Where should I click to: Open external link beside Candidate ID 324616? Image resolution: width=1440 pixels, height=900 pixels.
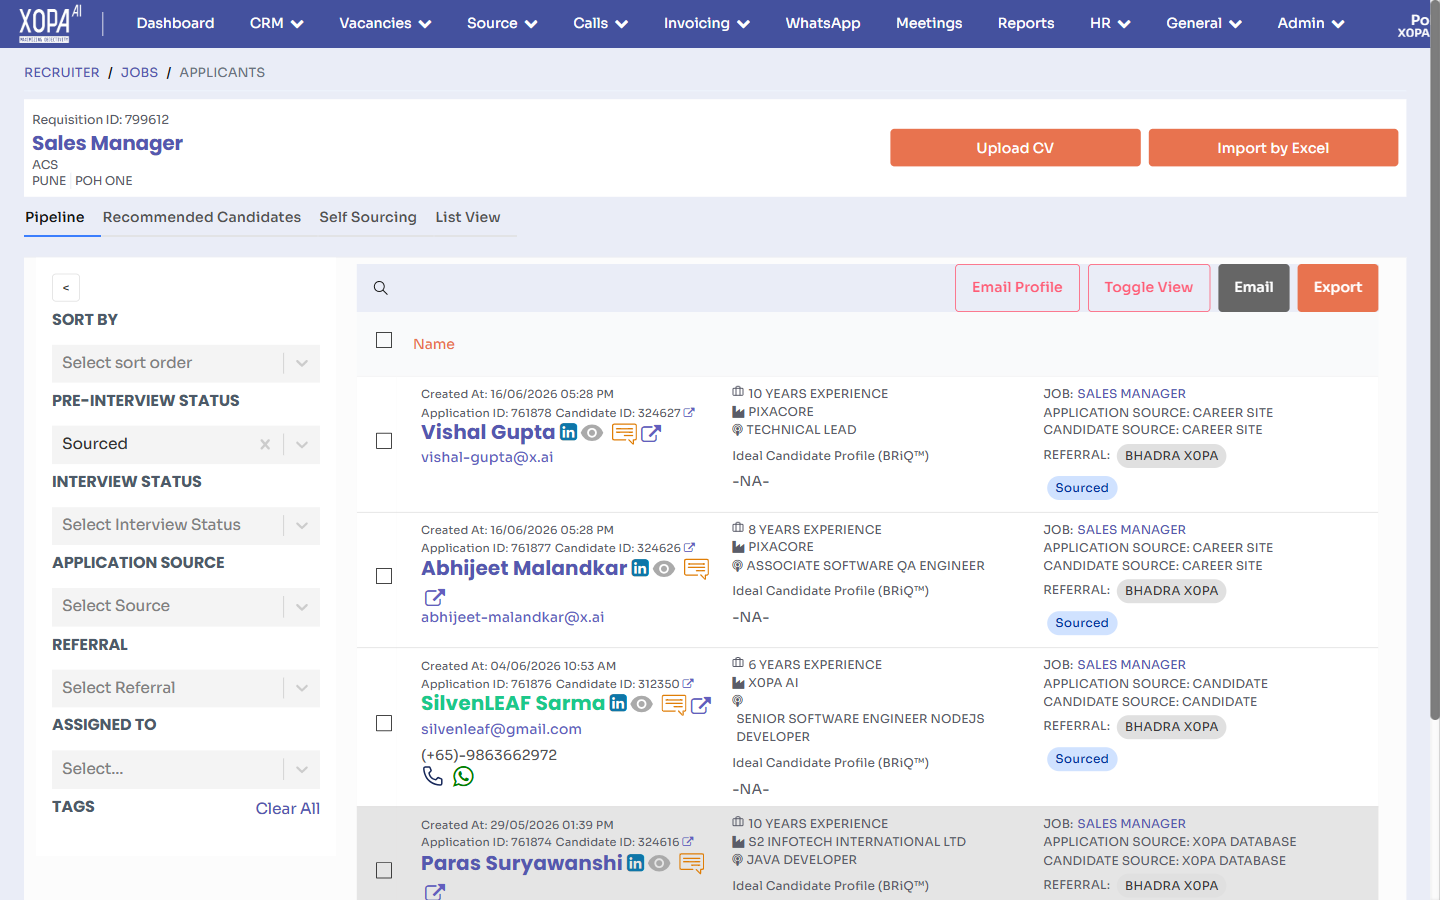click(688, 842)
